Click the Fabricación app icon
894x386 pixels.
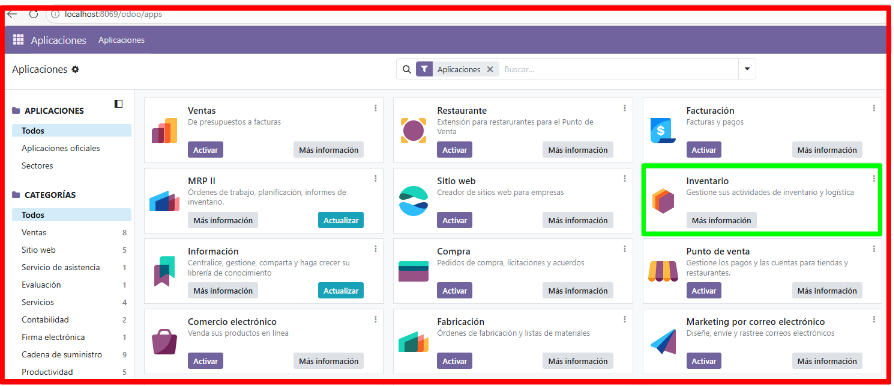tap(413, 342)
